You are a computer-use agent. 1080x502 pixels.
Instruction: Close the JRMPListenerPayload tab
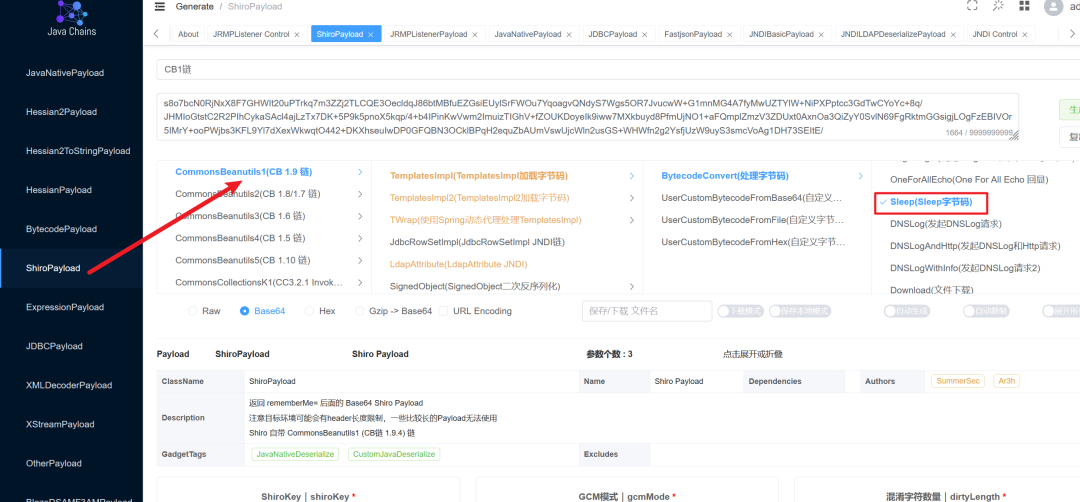click(475, 34)
